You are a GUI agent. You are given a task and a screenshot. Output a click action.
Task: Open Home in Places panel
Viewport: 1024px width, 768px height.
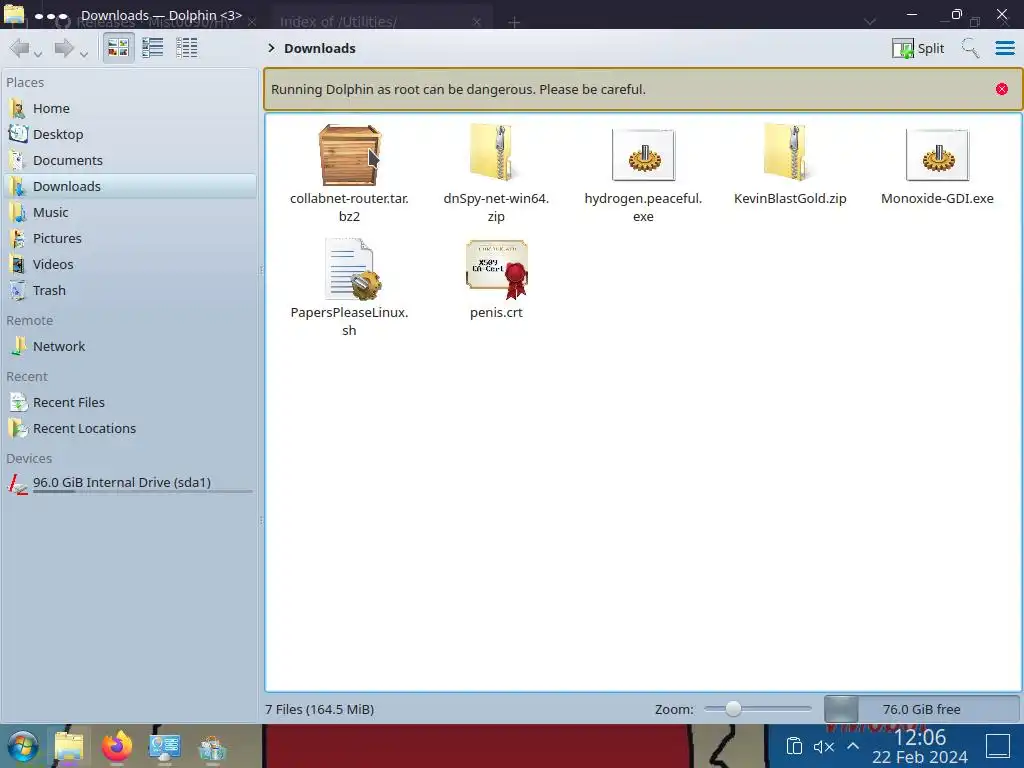[130, 108]
